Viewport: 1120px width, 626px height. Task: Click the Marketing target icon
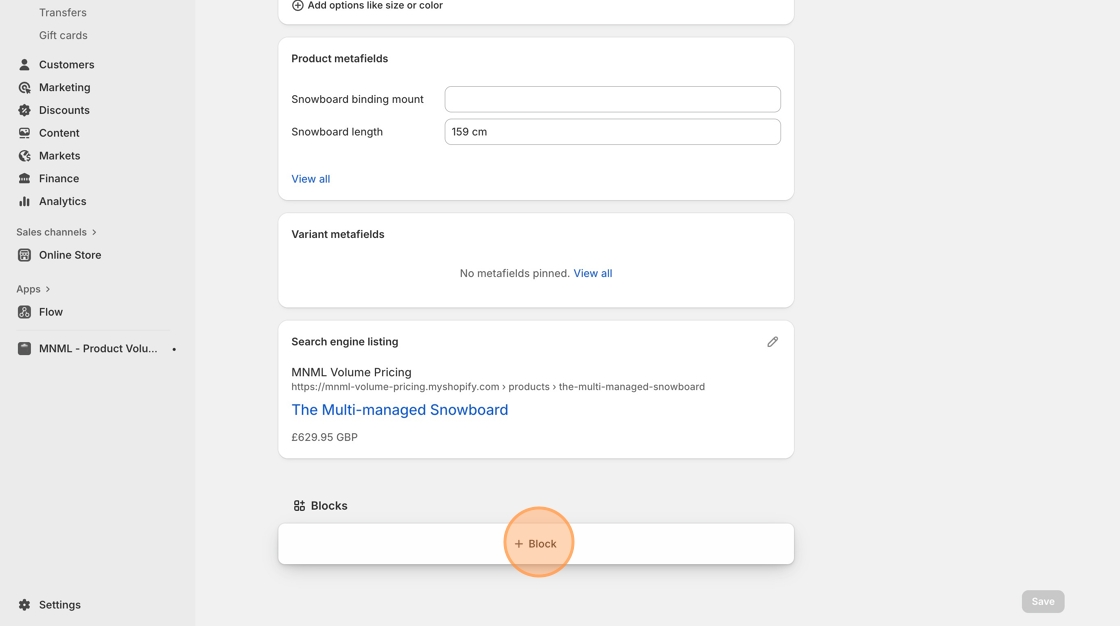24,88
